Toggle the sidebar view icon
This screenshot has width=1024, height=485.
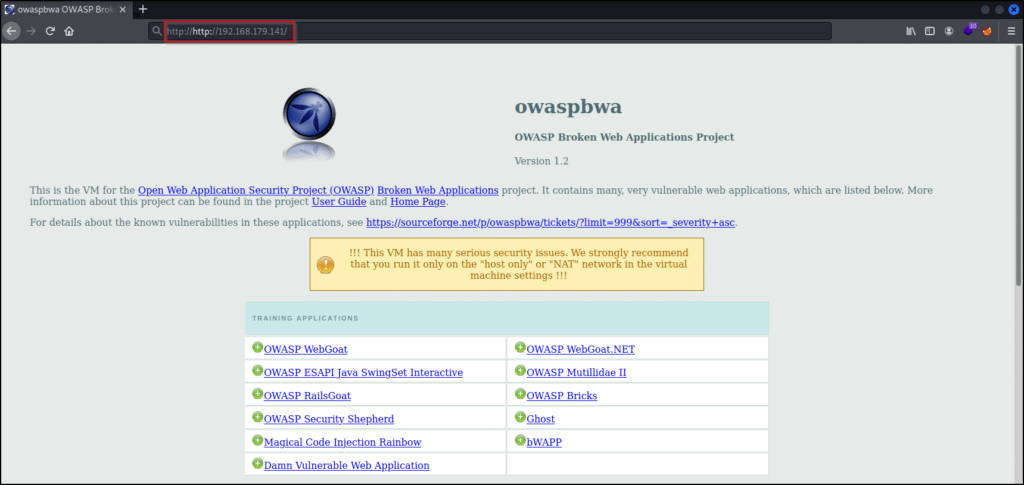click(x=930, y=31)
